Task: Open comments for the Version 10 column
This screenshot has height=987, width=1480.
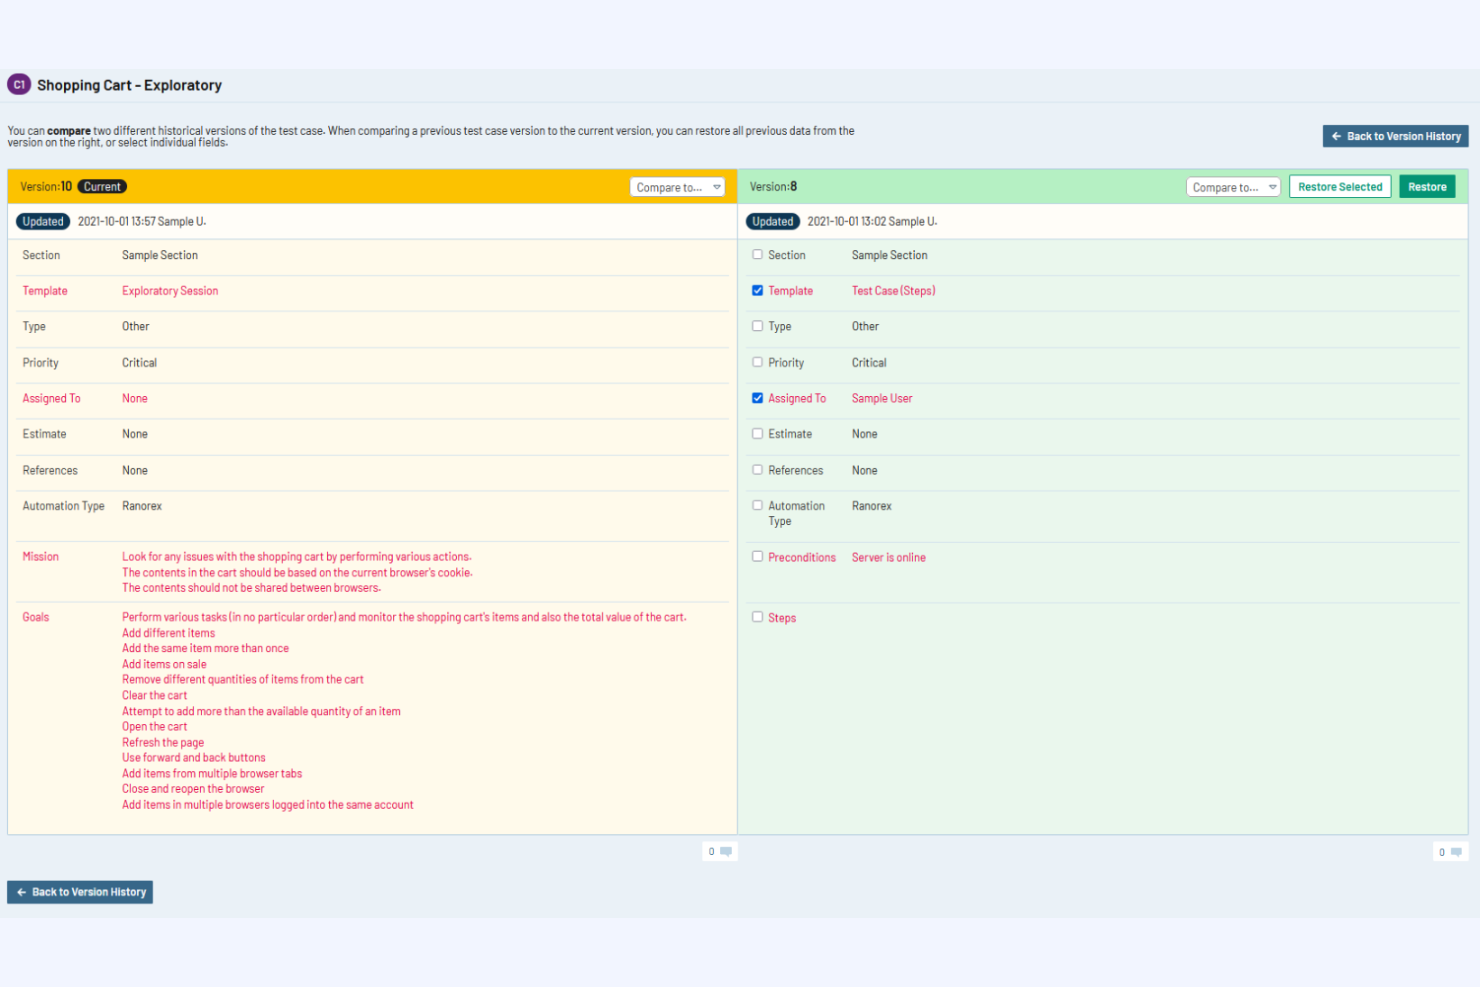Action: 720,851
